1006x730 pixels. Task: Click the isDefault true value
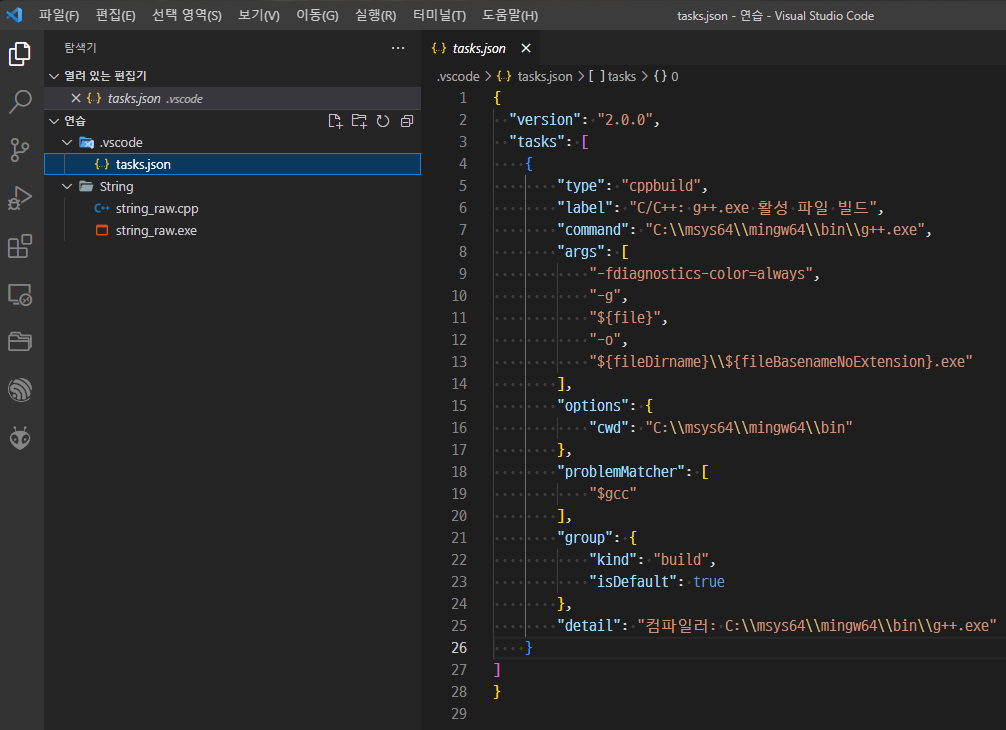(709, 581)
